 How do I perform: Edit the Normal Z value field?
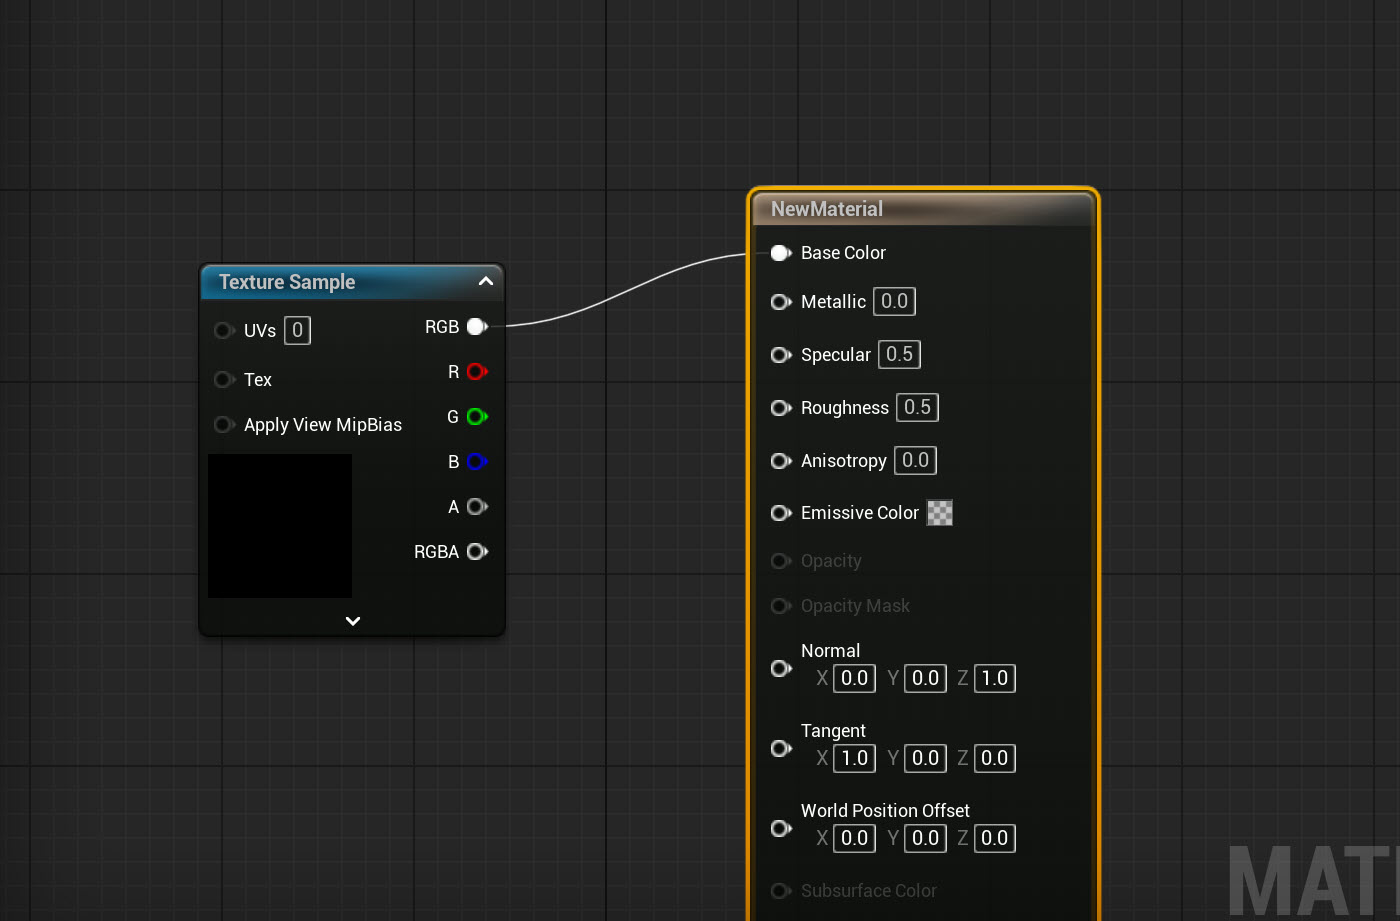995,678
